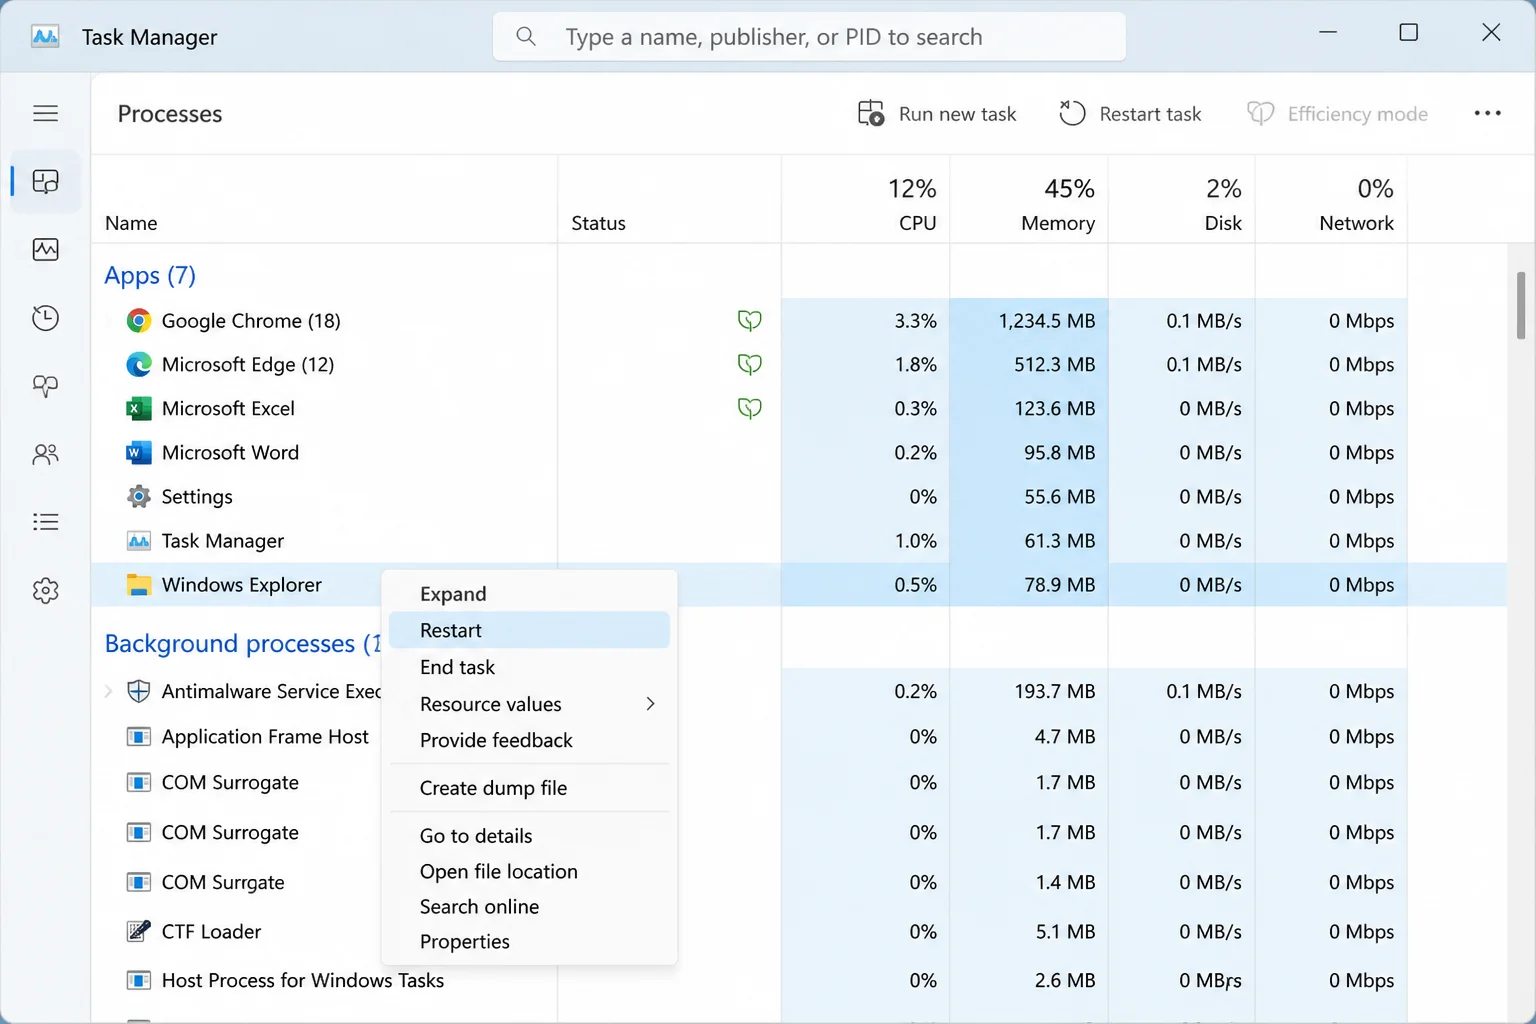
Task: Click the Antimalware Service shield icon
Action: 139,691
